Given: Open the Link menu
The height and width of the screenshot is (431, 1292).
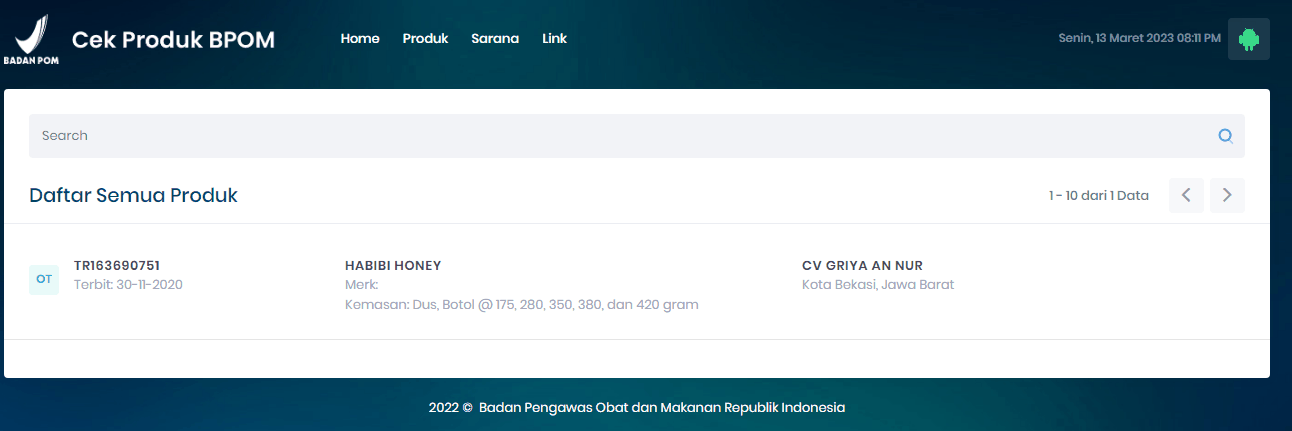Looking at the screenshot, I should [554, 39].
